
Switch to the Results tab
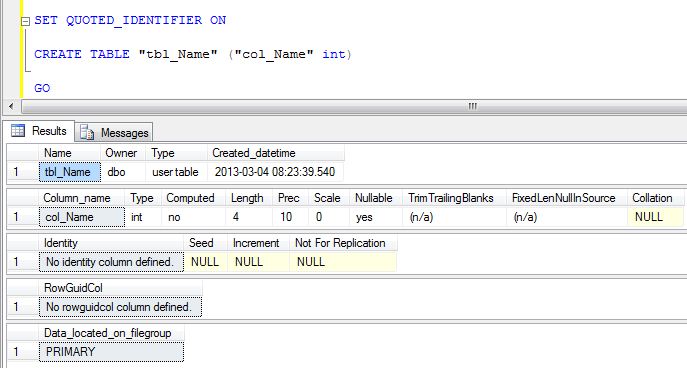coord(39,131)
